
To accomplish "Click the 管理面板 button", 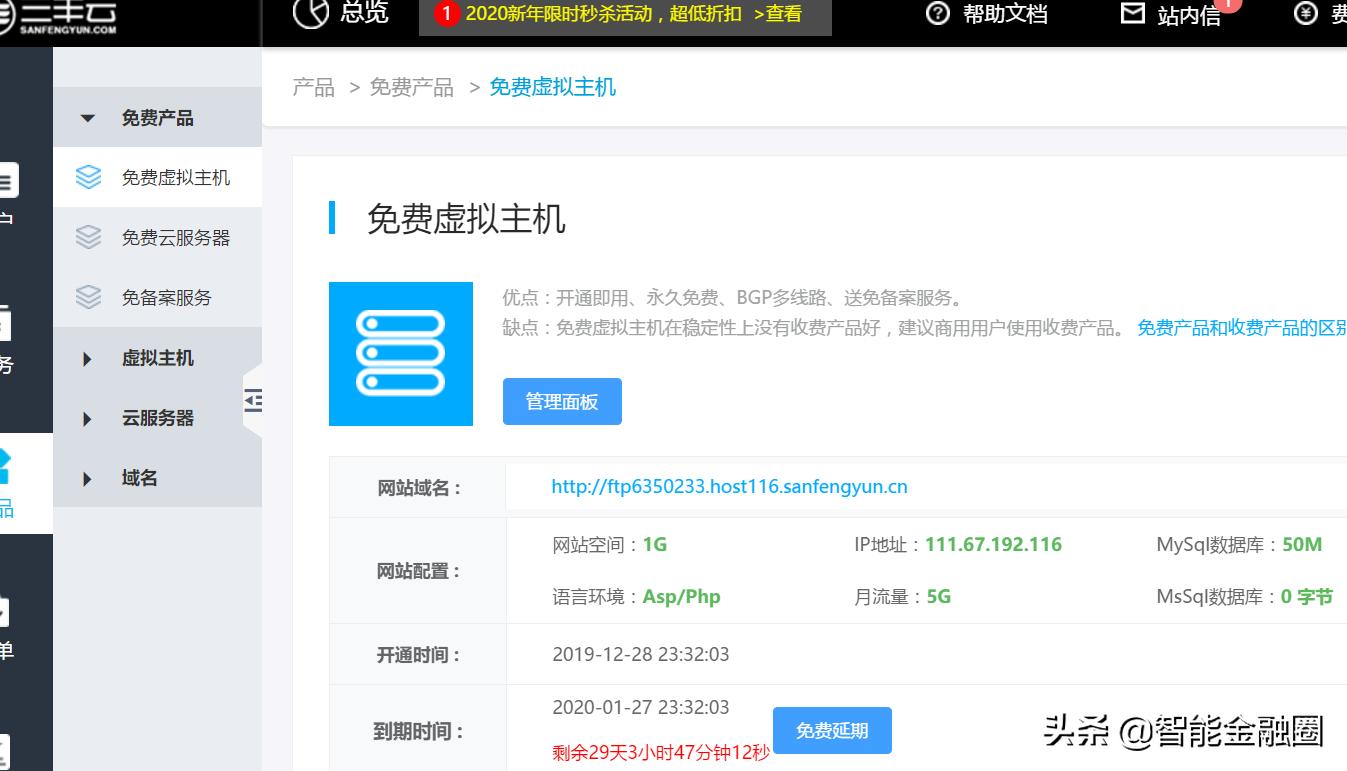I will point(562,401).
